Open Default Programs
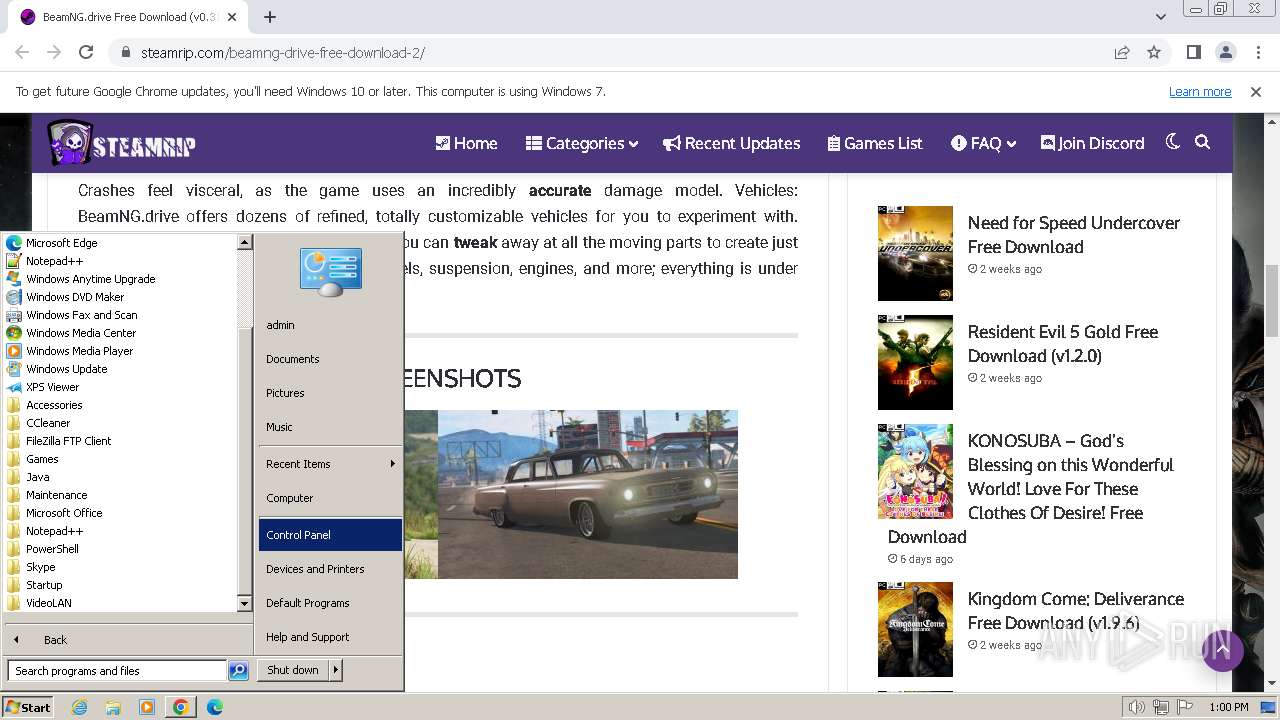The width and height of the screenshot is (1280, 720). pyautogui.click(x=307, y=603)
